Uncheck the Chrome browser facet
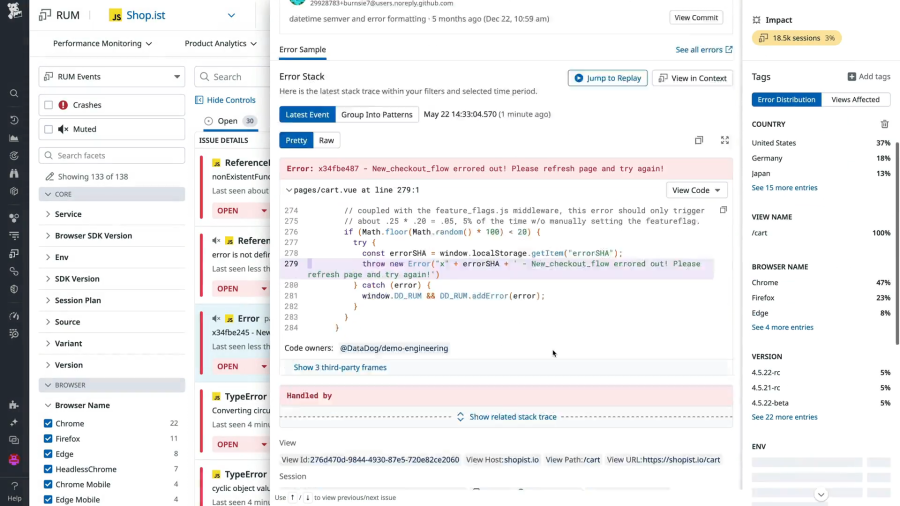Viewport: 900px width, 506px height. click(x=48, y=423)
